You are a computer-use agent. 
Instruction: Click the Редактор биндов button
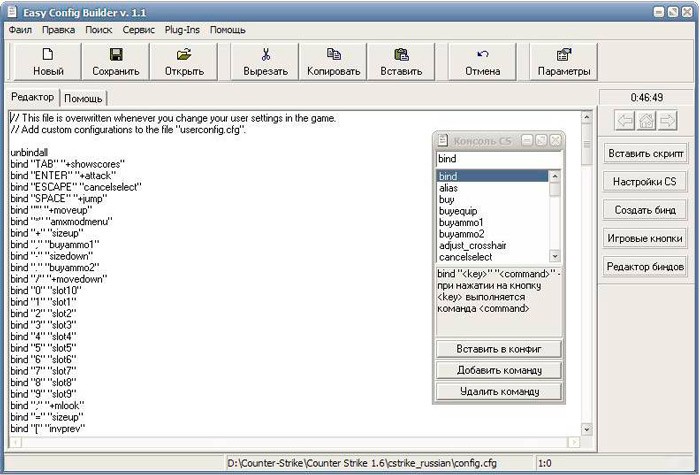tap(645, 267)
